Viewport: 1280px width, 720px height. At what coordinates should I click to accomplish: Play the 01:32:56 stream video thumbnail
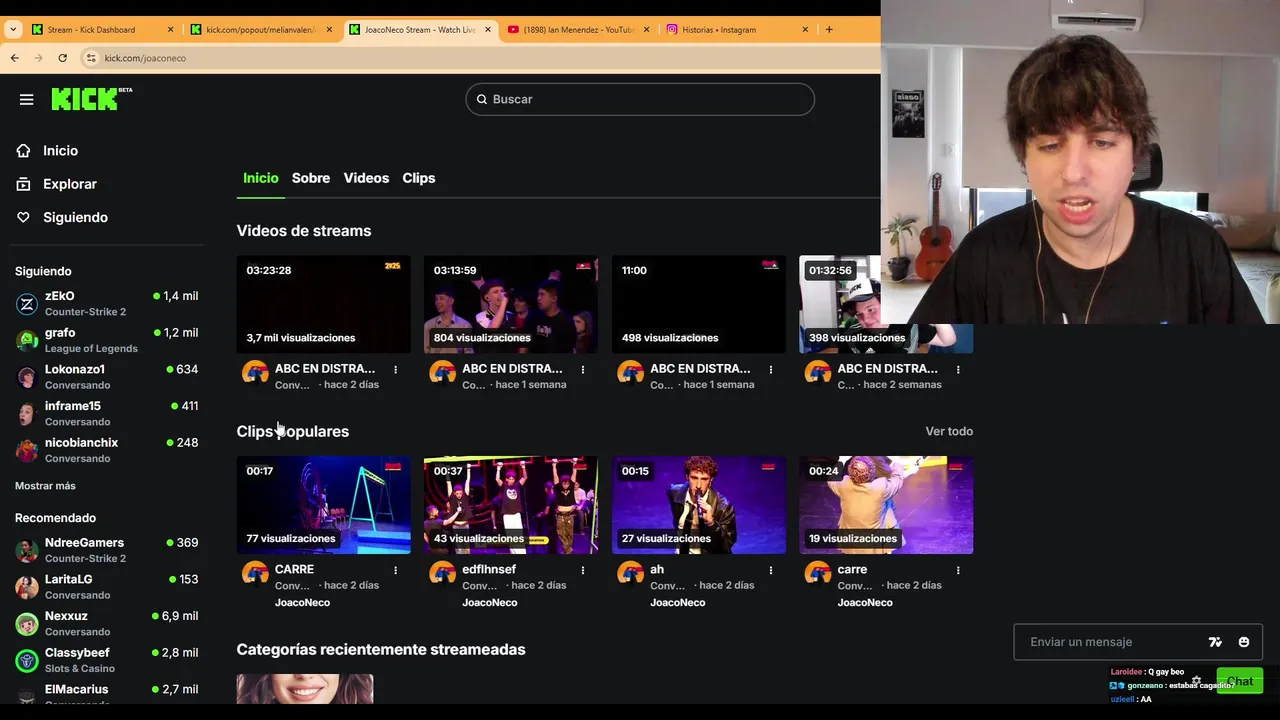tap(886, 304)
